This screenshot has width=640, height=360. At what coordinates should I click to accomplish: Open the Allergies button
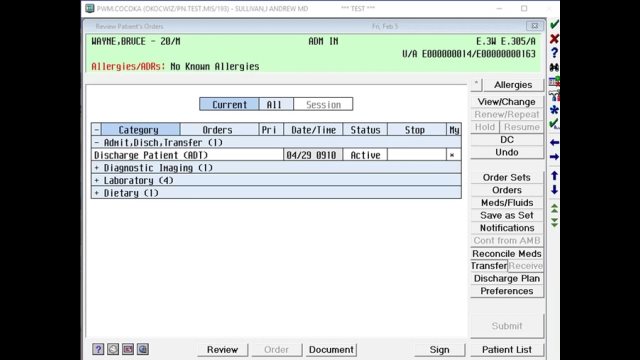point(513,84)
